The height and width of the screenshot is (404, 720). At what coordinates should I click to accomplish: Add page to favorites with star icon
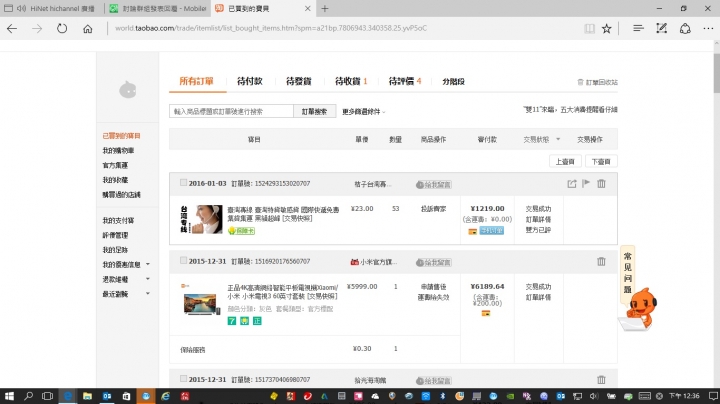click(607, 28)
